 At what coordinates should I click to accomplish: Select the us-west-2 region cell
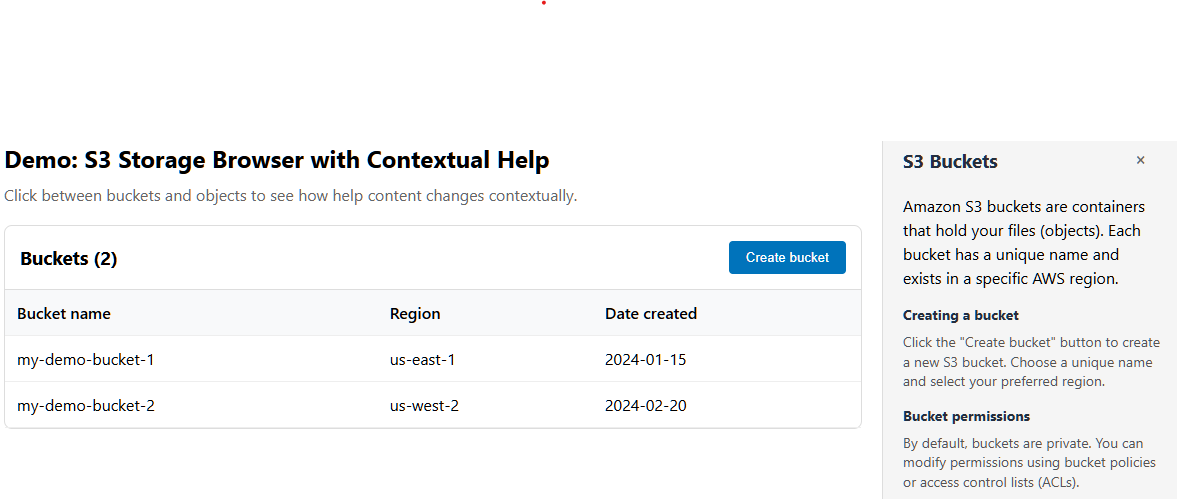[424, 407]
